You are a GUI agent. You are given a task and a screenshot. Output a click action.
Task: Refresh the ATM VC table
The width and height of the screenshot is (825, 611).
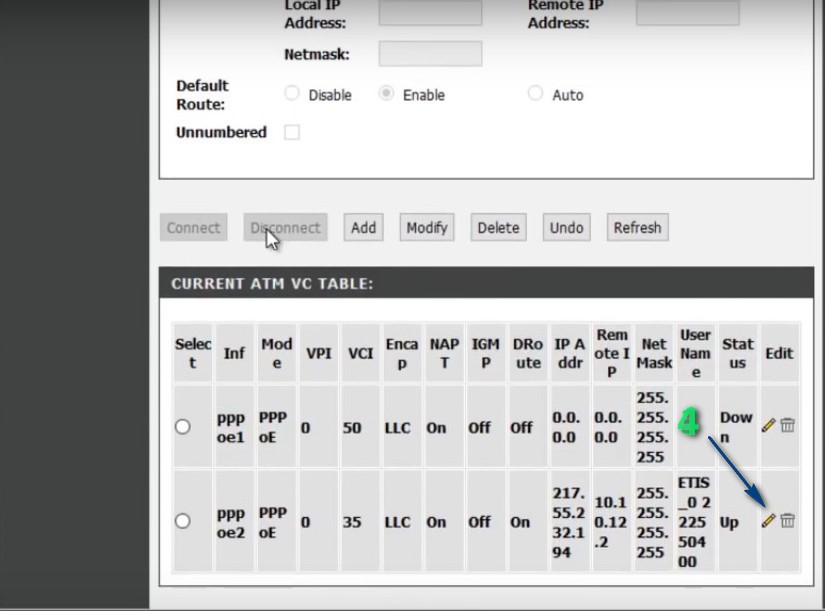click(637, 227)
